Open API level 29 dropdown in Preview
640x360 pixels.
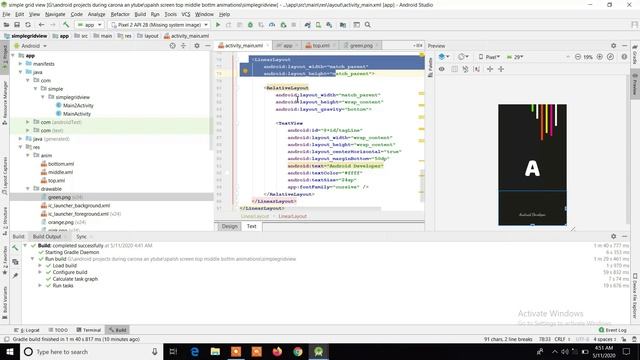[x=515, y=57]
